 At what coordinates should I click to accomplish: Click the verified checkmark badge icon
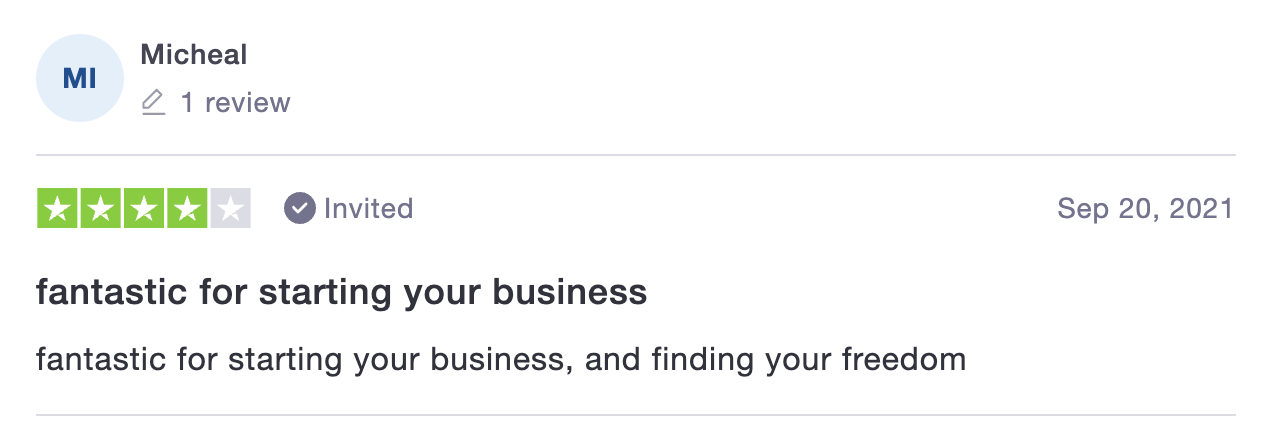click(x=299, y=208)
